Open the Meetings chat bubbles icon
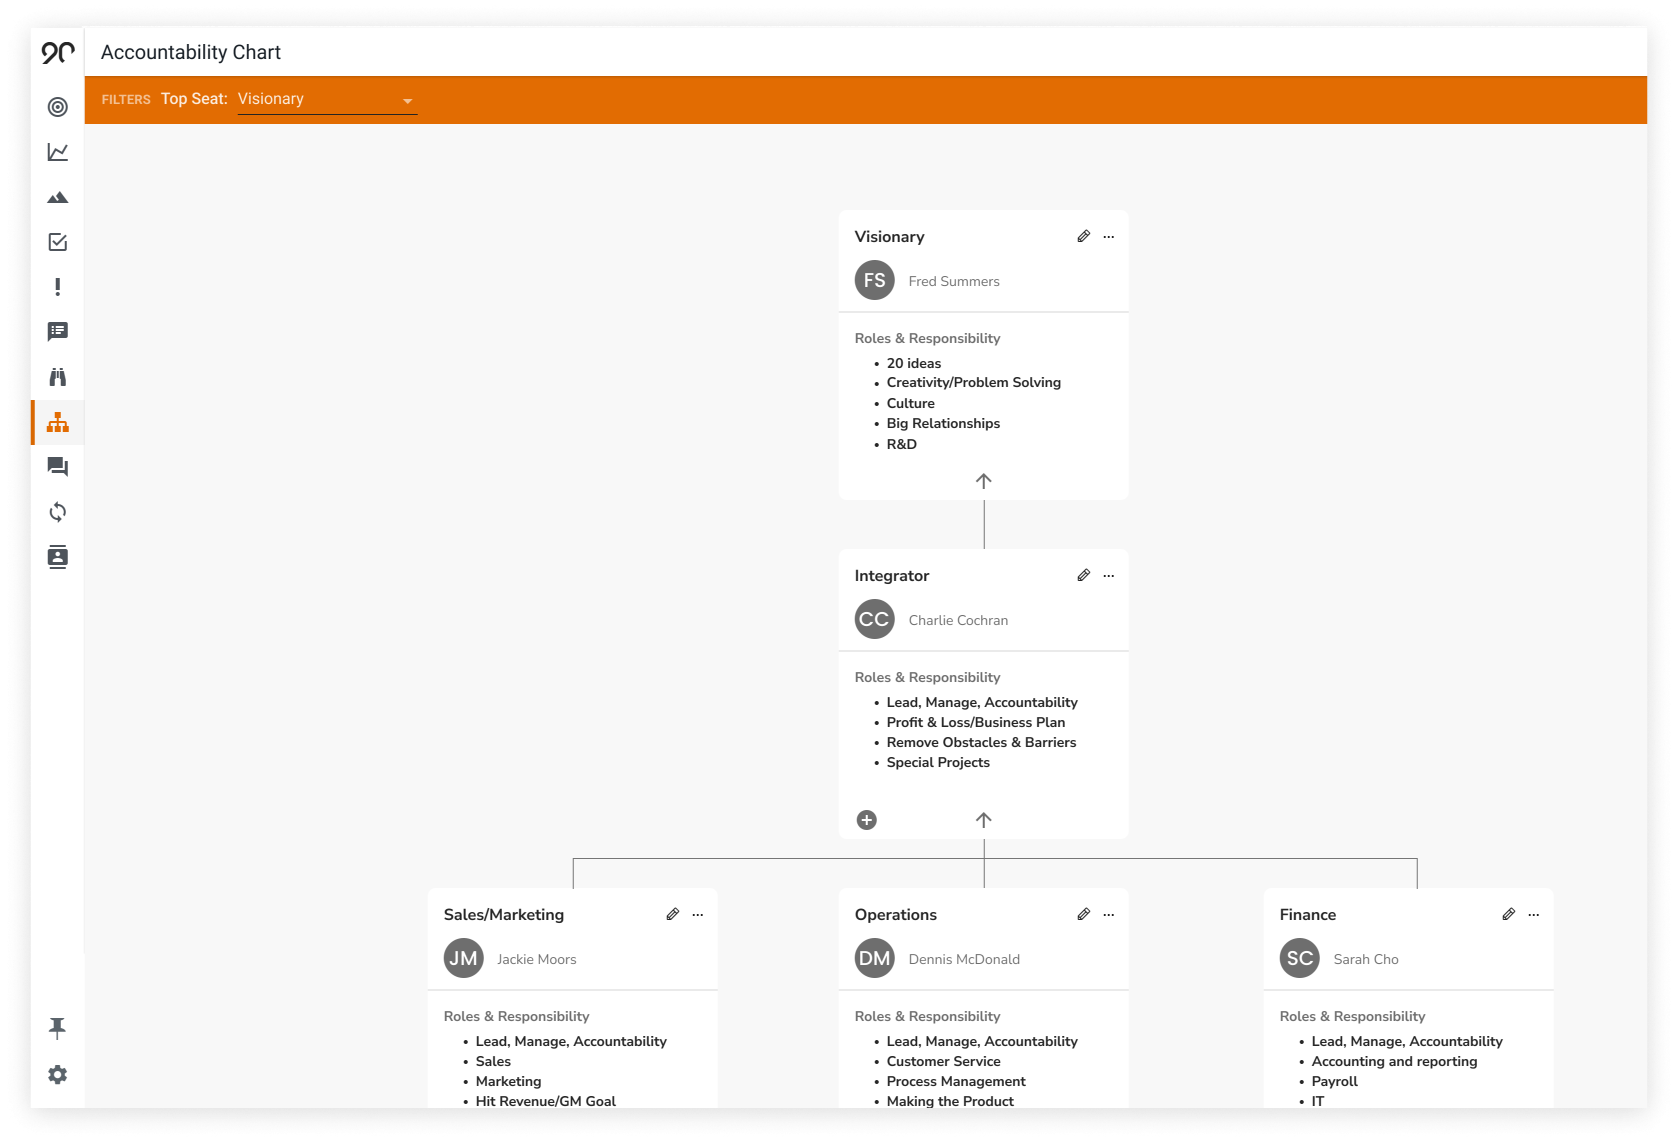 click(x=58, y=467)
